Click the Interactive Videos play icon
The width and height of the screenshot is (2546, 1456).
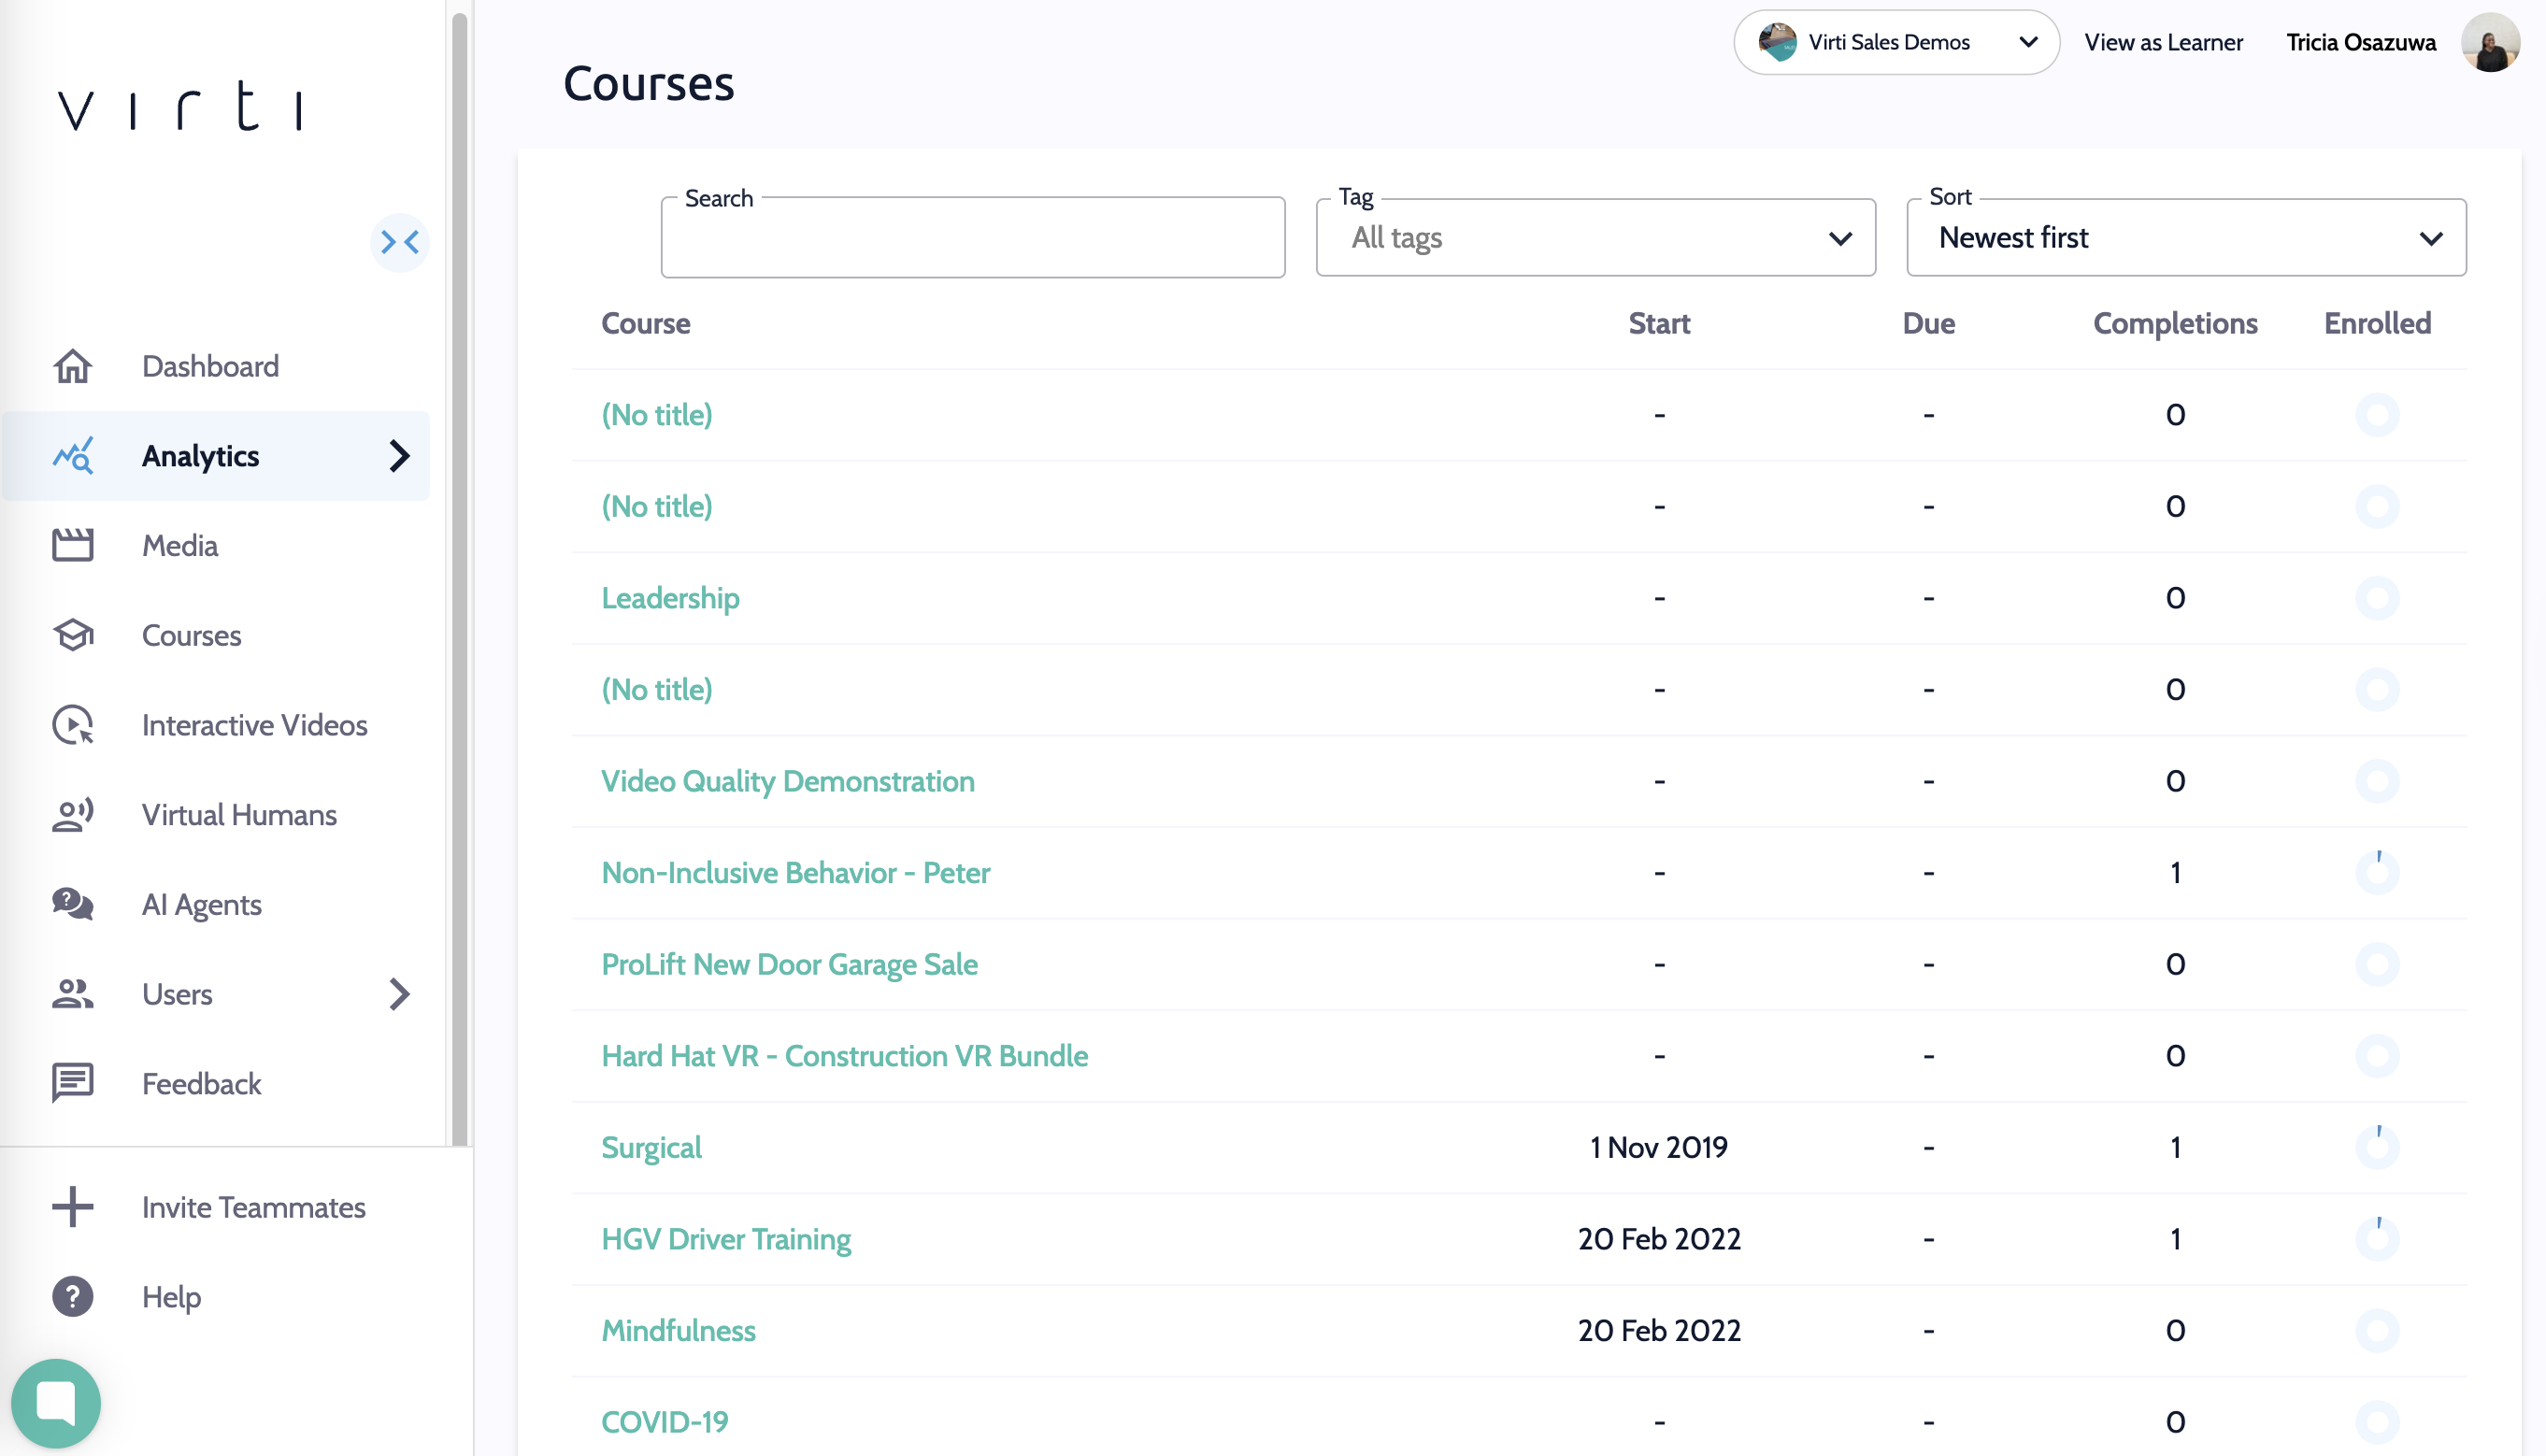(72, 725)
